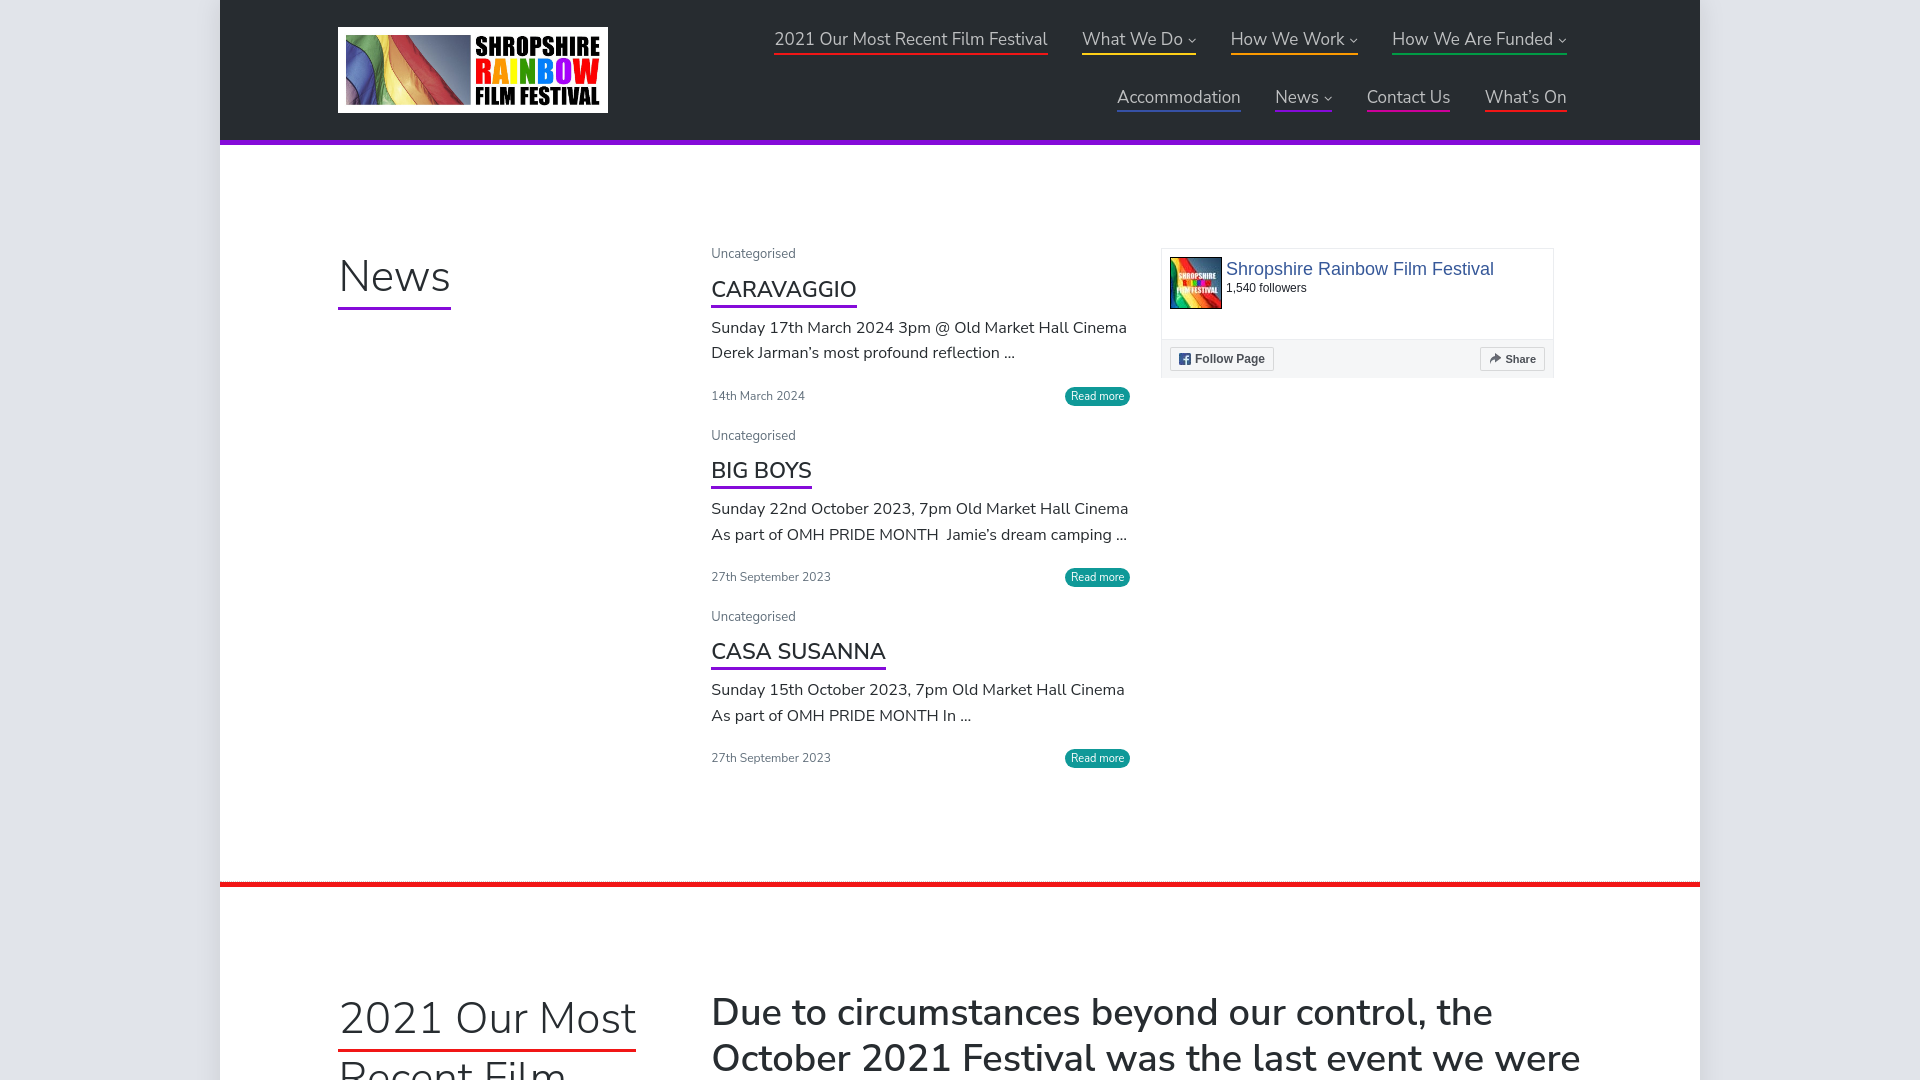Click the CARAVAGGIO excerpt about Derek Jarman
1920x1080 pixels.
[x=918, y=341]
